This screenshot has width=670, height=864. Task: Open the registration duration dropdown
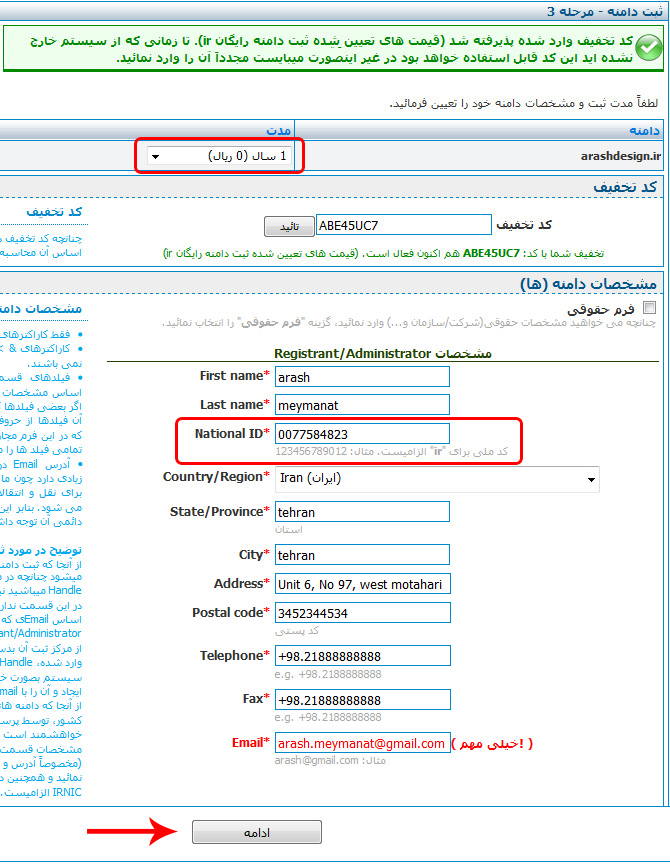tap(220, 156)
